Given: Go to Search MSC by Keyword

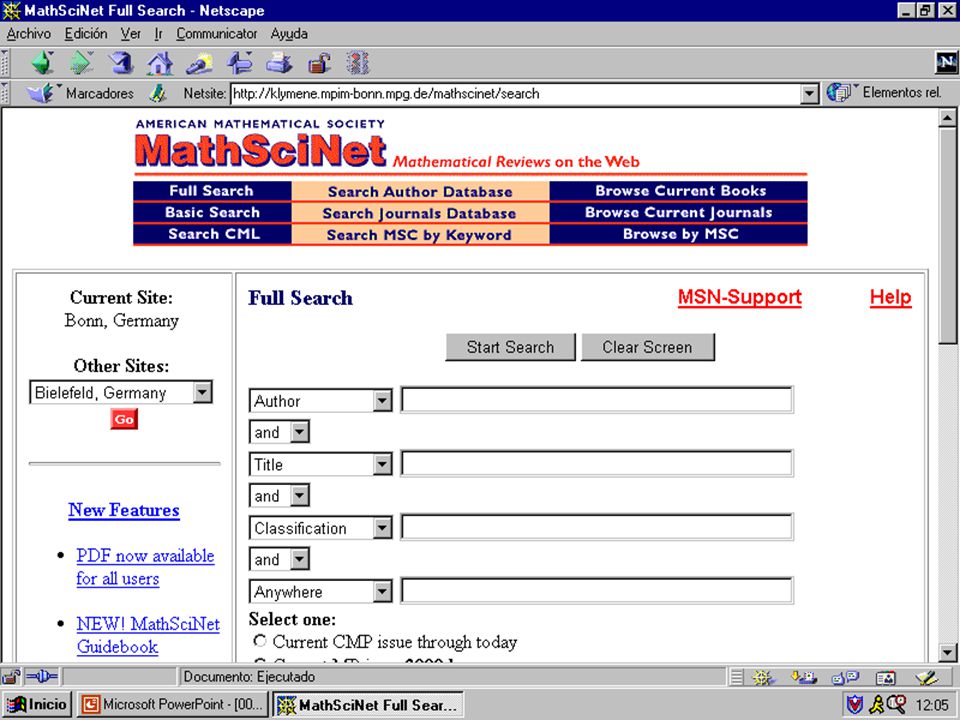Looking at the screenshot, I should pos(419,234).
